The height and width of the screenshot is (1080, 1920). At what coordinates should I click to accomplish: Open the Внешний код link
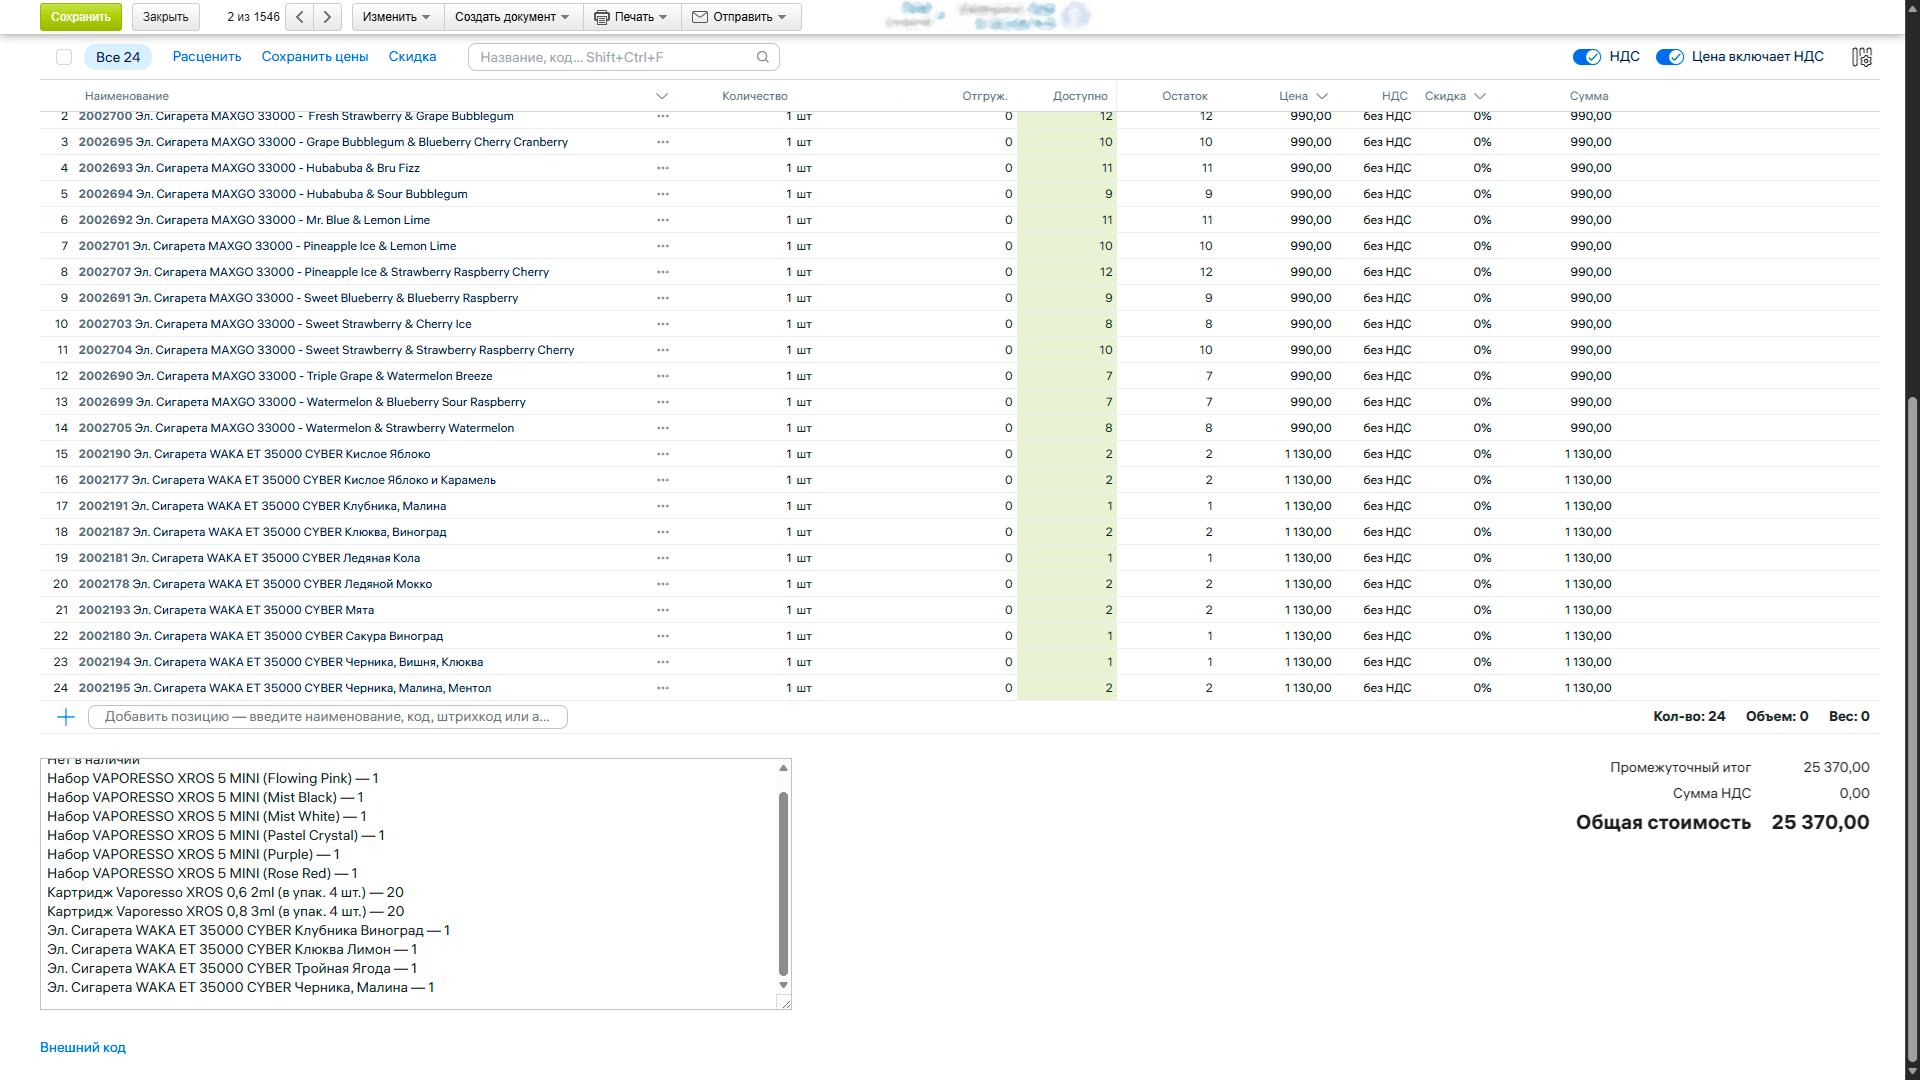click(x=83, y=1048)
